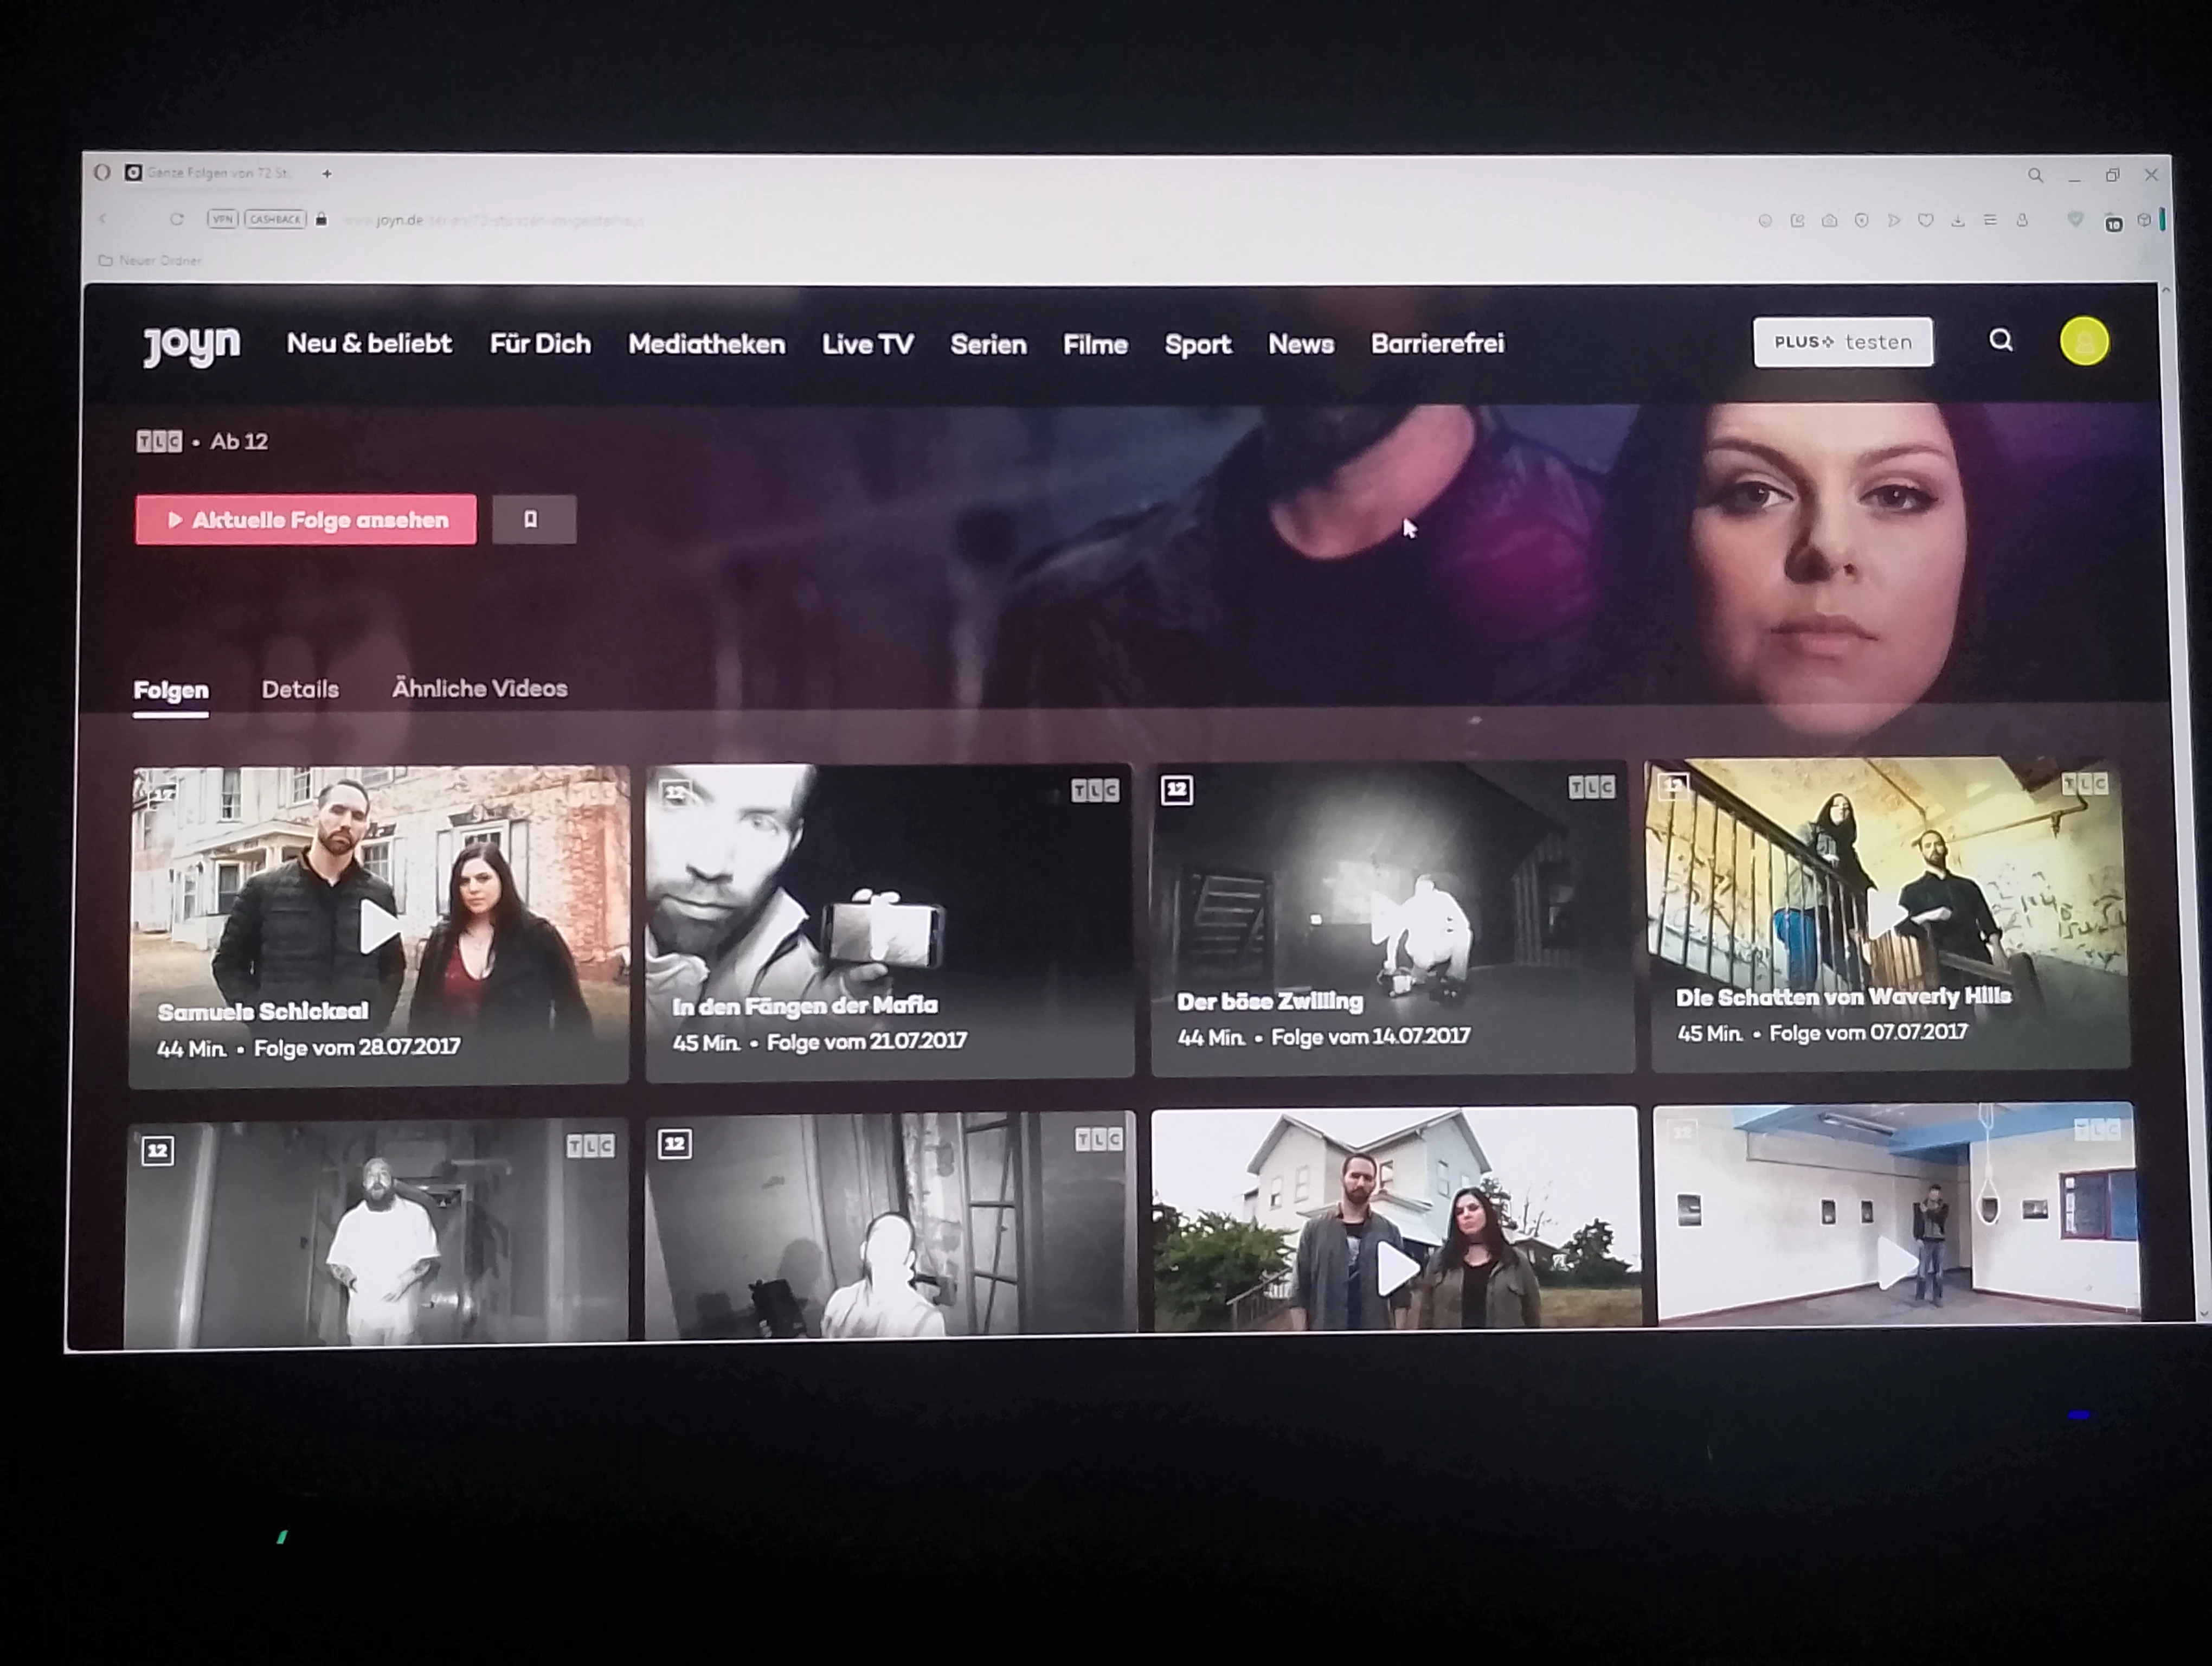Viewport: 2212px width, 1666px height.
Task: Toggle the CASHBACK badge in address bar
Action: click(275, 219)
